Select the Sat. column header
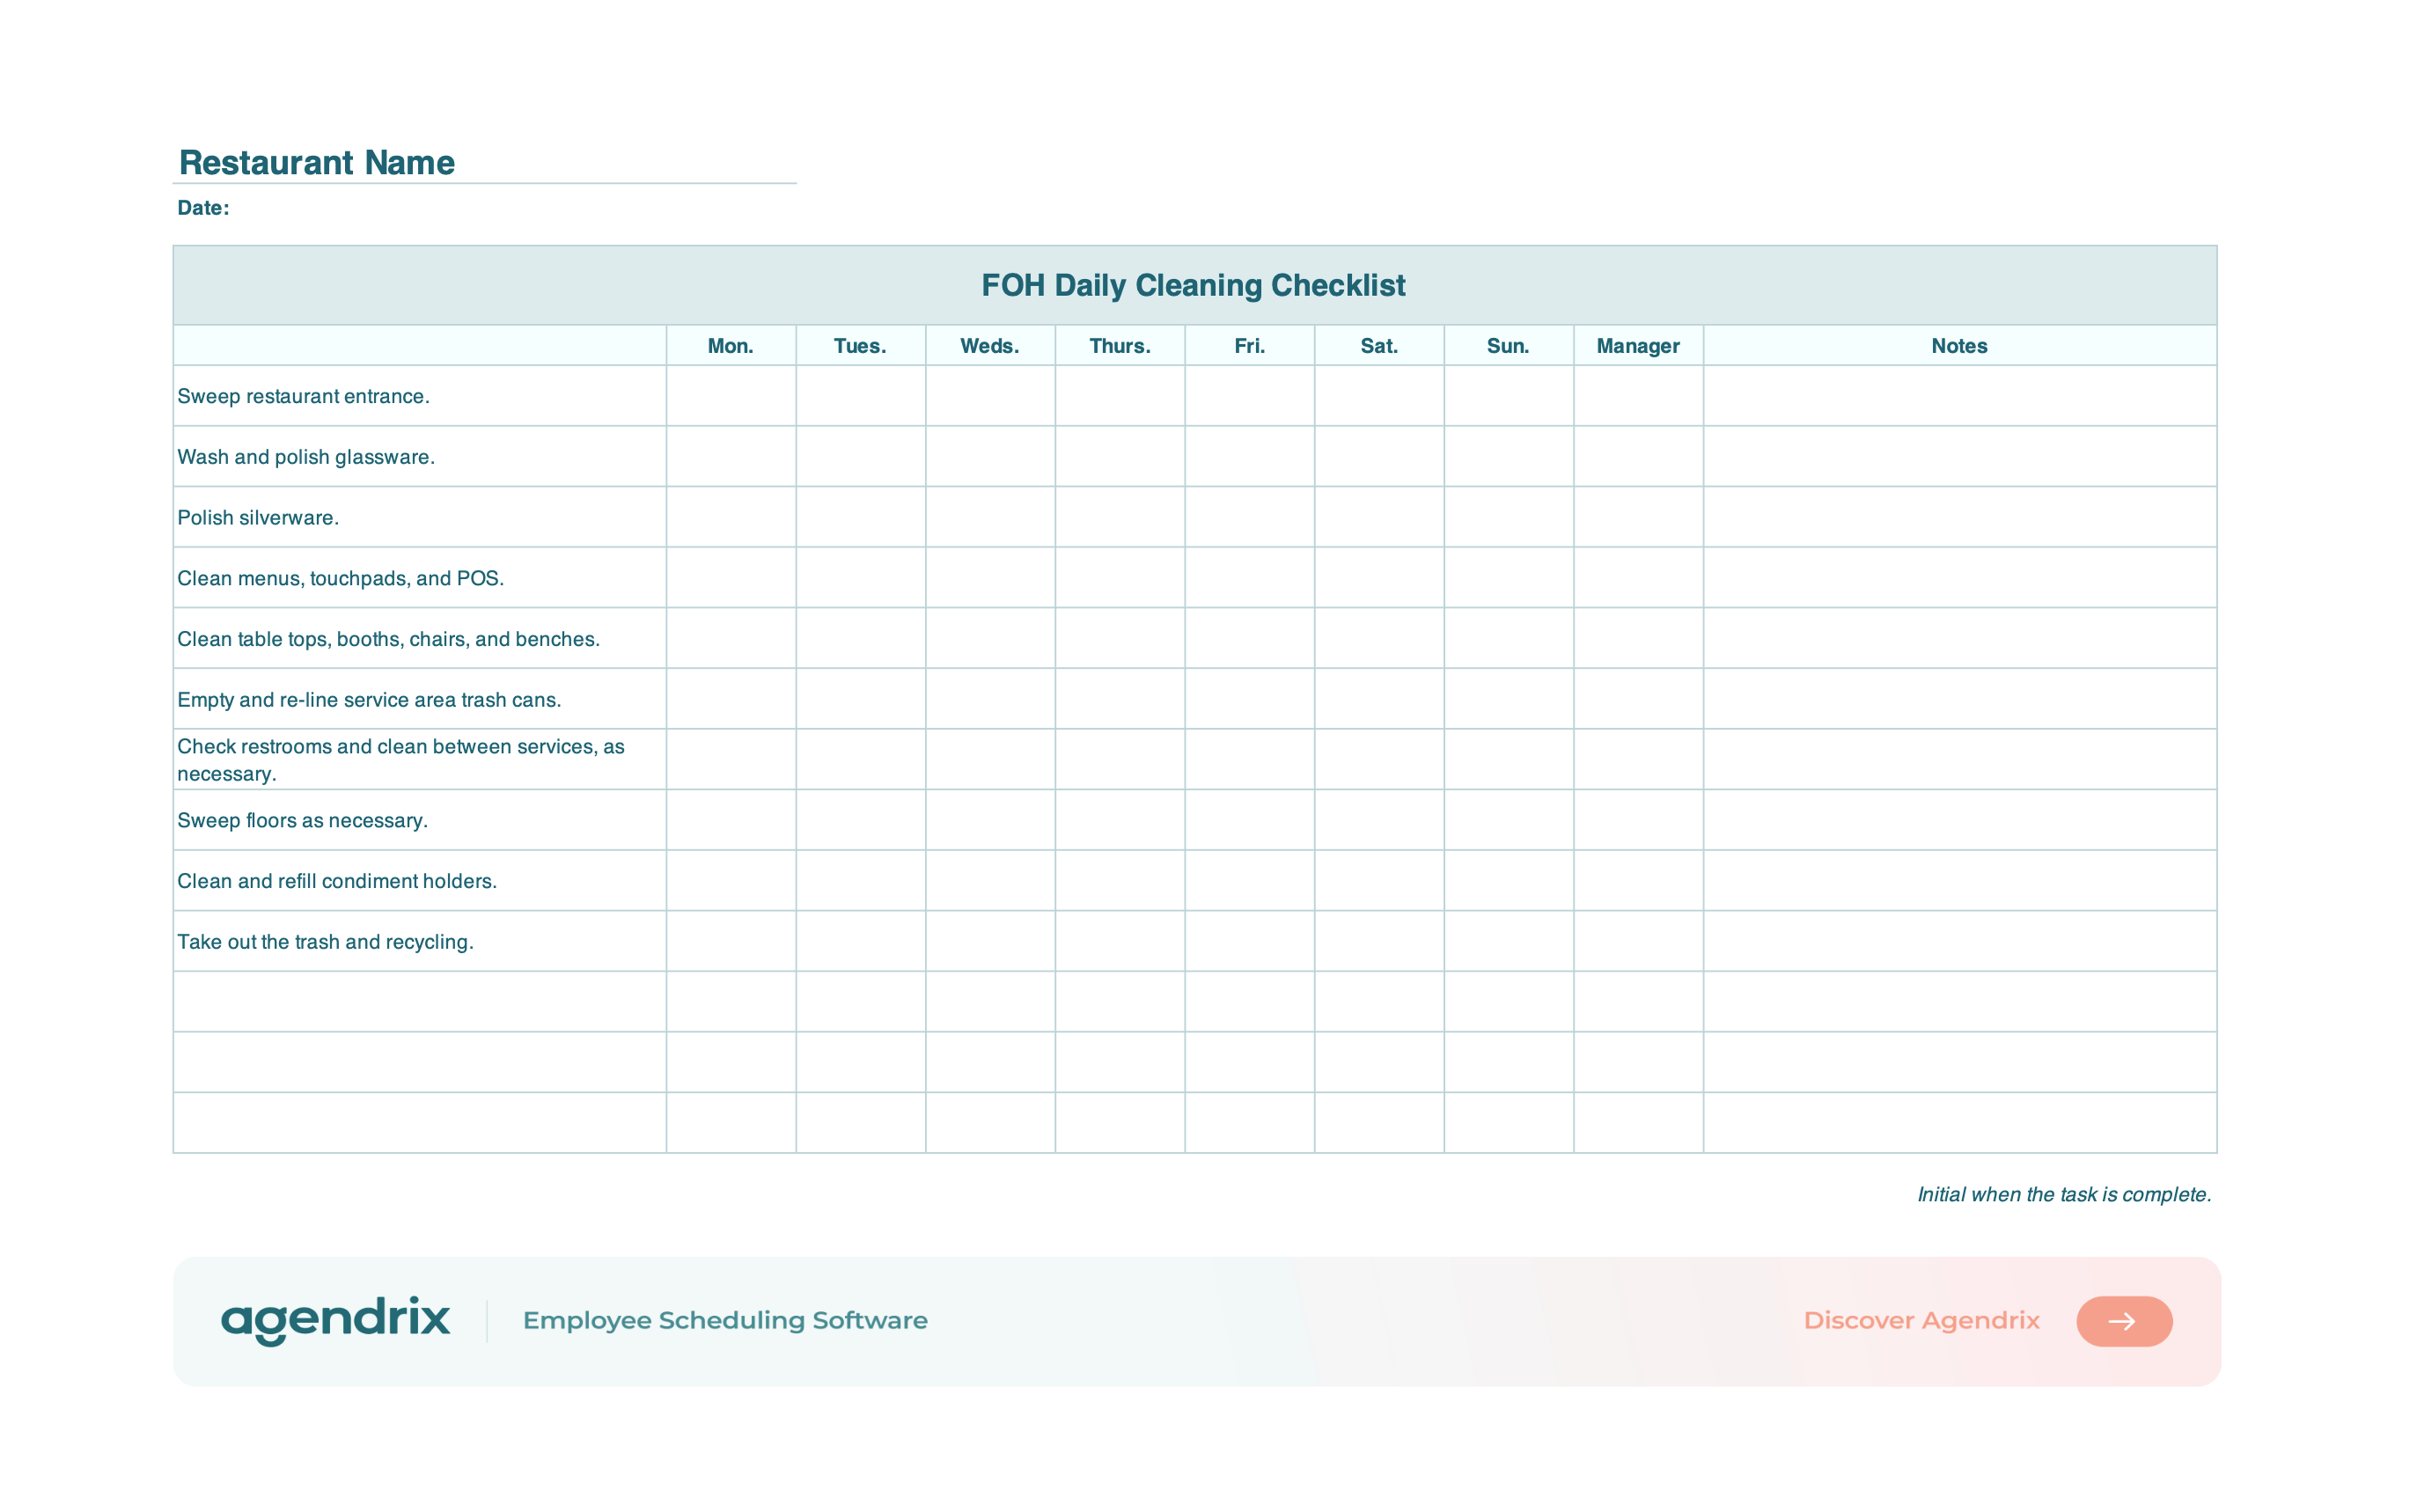This screenshot has width=2417, height=1512. [x=1379, y=346]
